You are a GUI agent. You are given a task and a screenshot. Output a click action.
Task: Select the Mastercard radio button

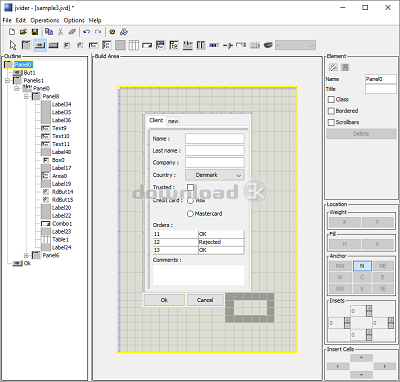190,213
